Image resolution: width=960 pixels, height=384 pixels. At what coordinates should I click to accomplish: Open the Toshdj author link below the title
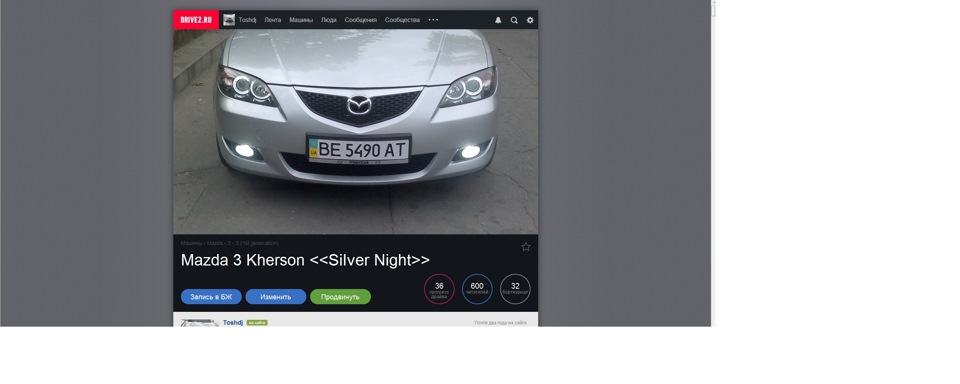(233, 322)
